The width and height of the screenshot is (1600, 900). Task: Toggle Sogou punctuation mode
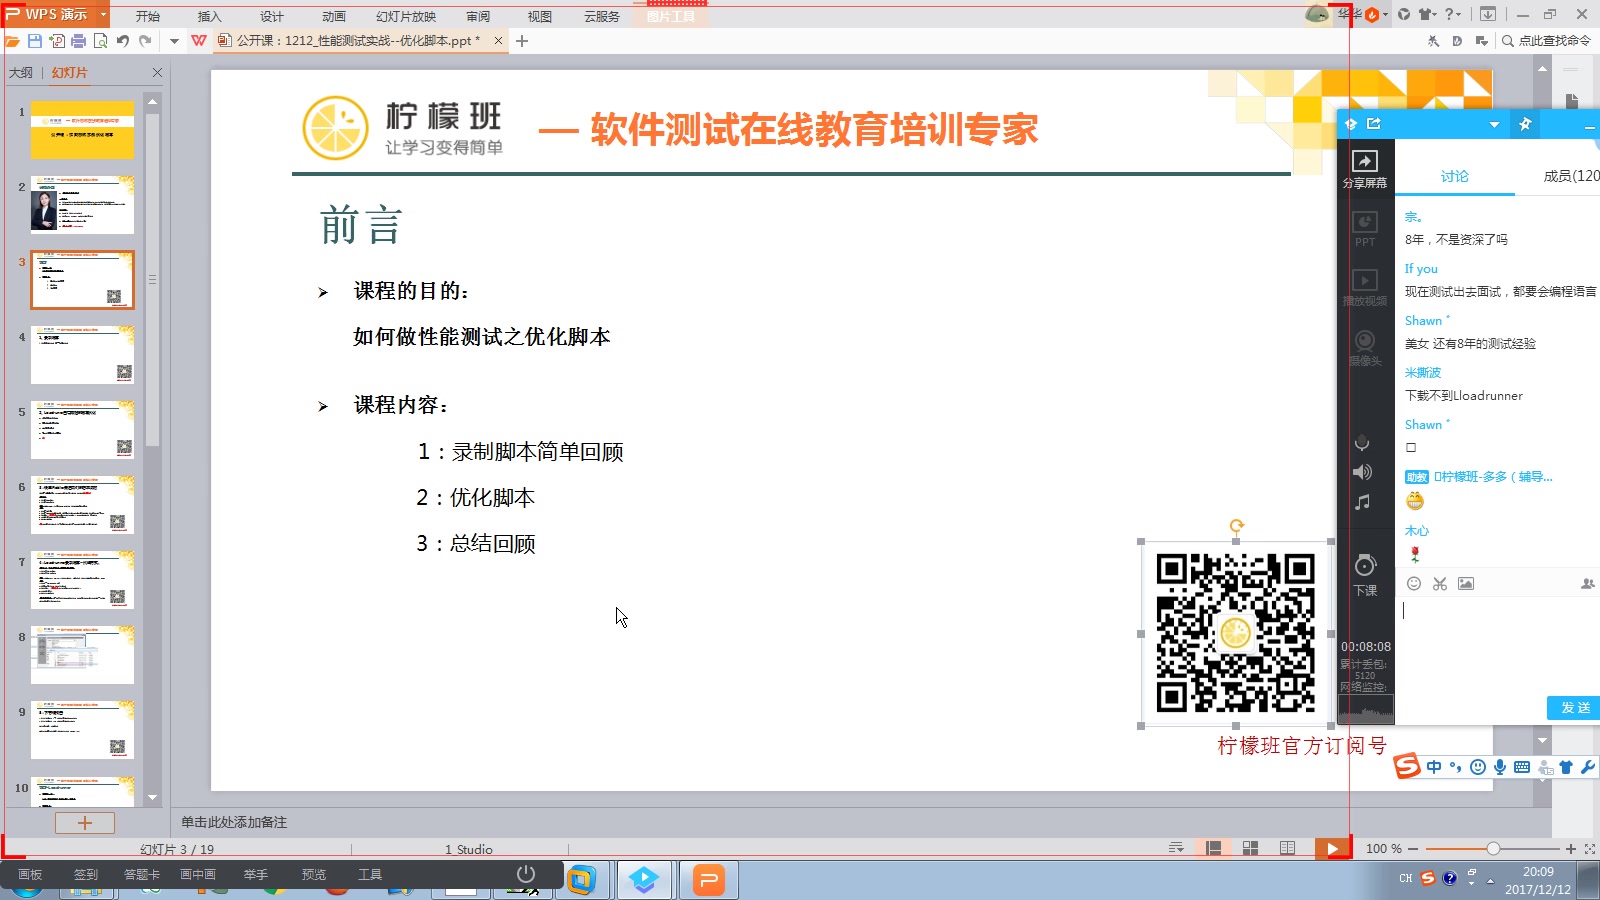[1456, 767]
